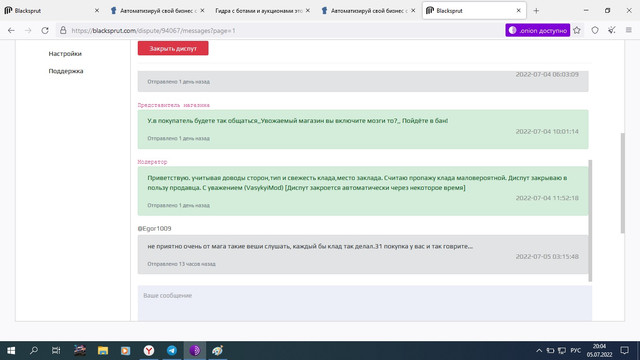
Task: Click the Tor Browser taskbar icon
Action: (195, 351)
